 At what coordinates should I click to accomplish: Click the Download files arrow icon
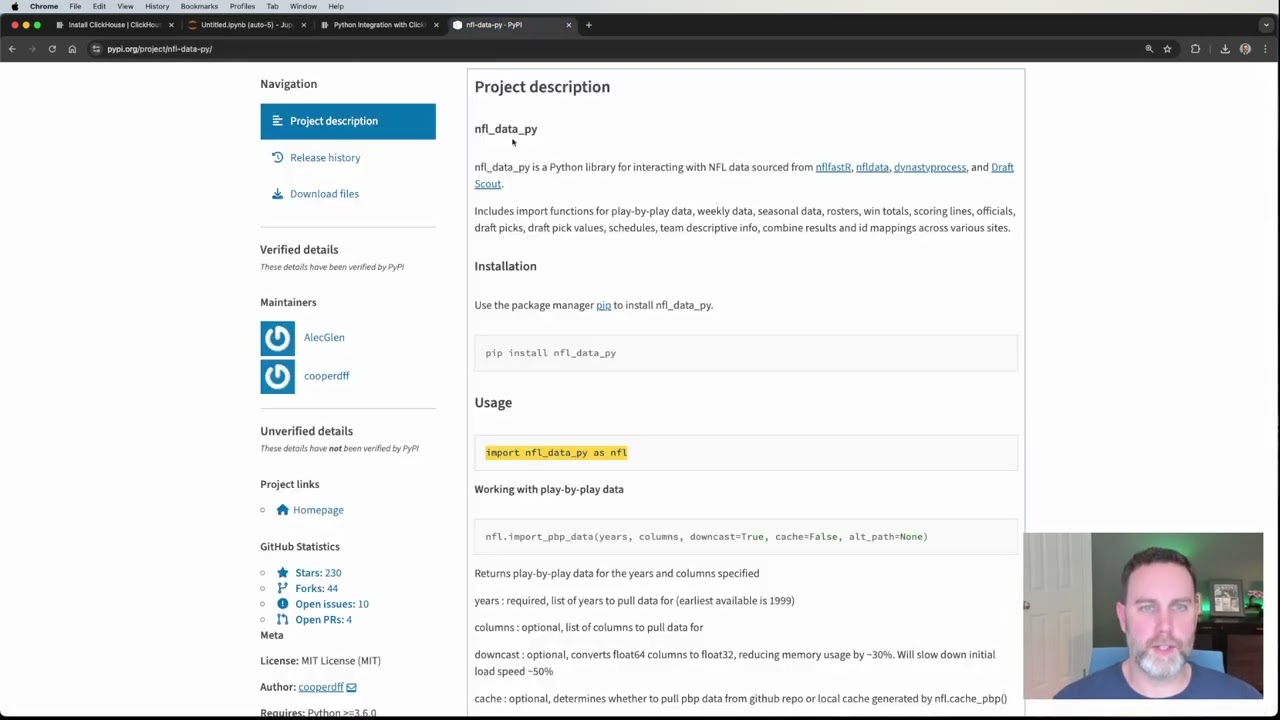point(277,194)
